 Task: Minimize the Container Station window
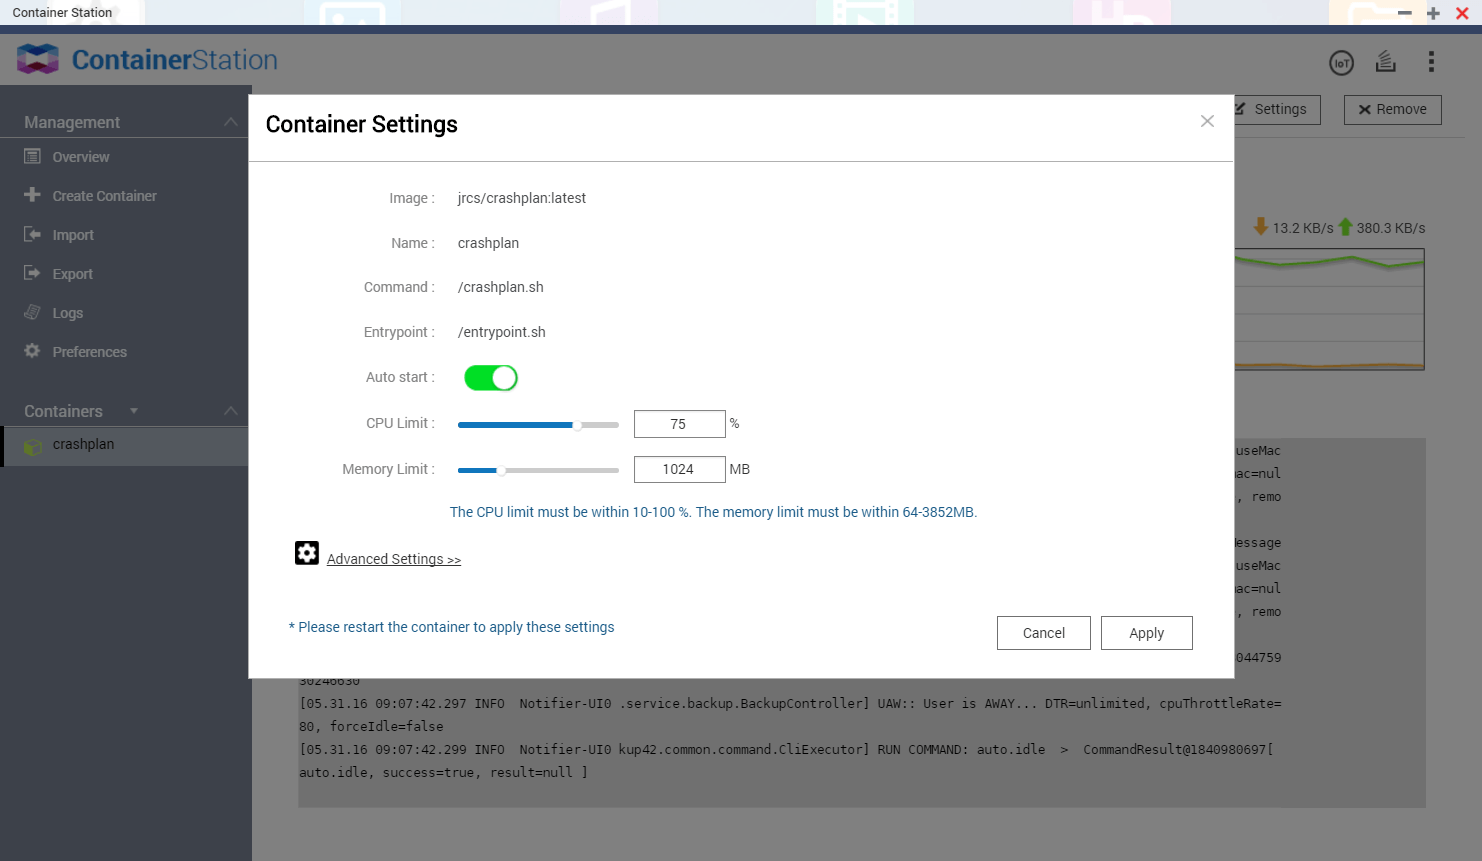click(x=1405, y=13)
